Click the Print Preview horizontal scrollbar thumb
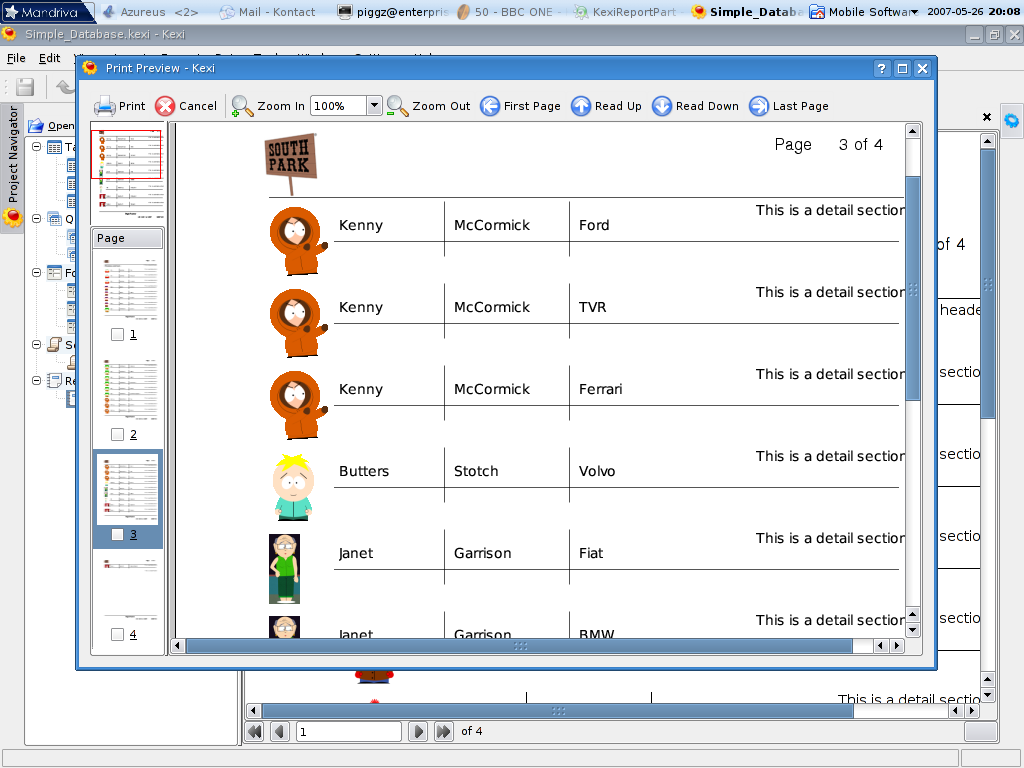1024x768 pixels. [520, 646]
